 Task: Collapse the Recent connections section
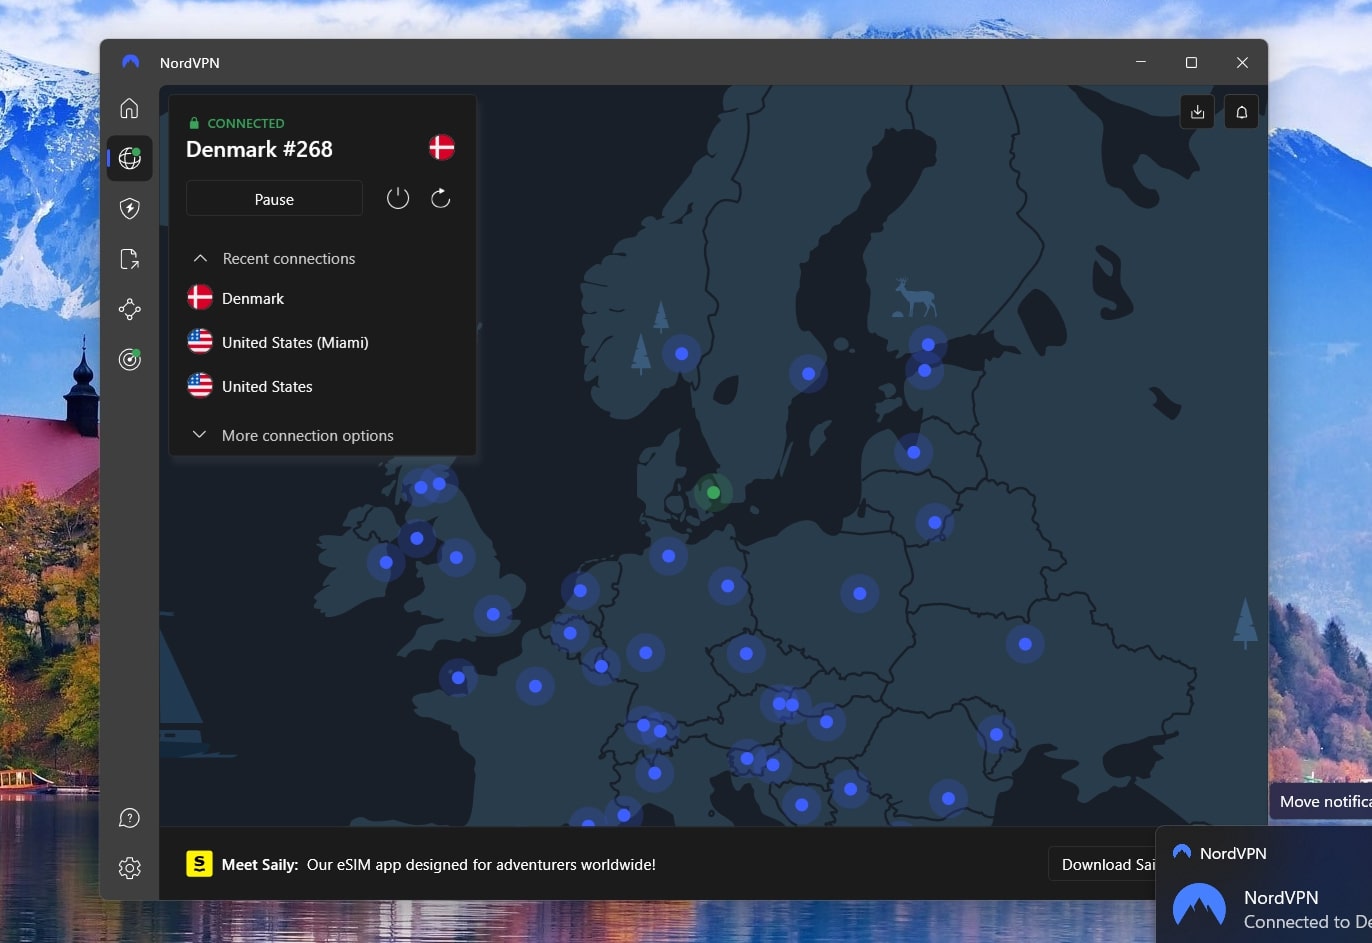[199, 257]
